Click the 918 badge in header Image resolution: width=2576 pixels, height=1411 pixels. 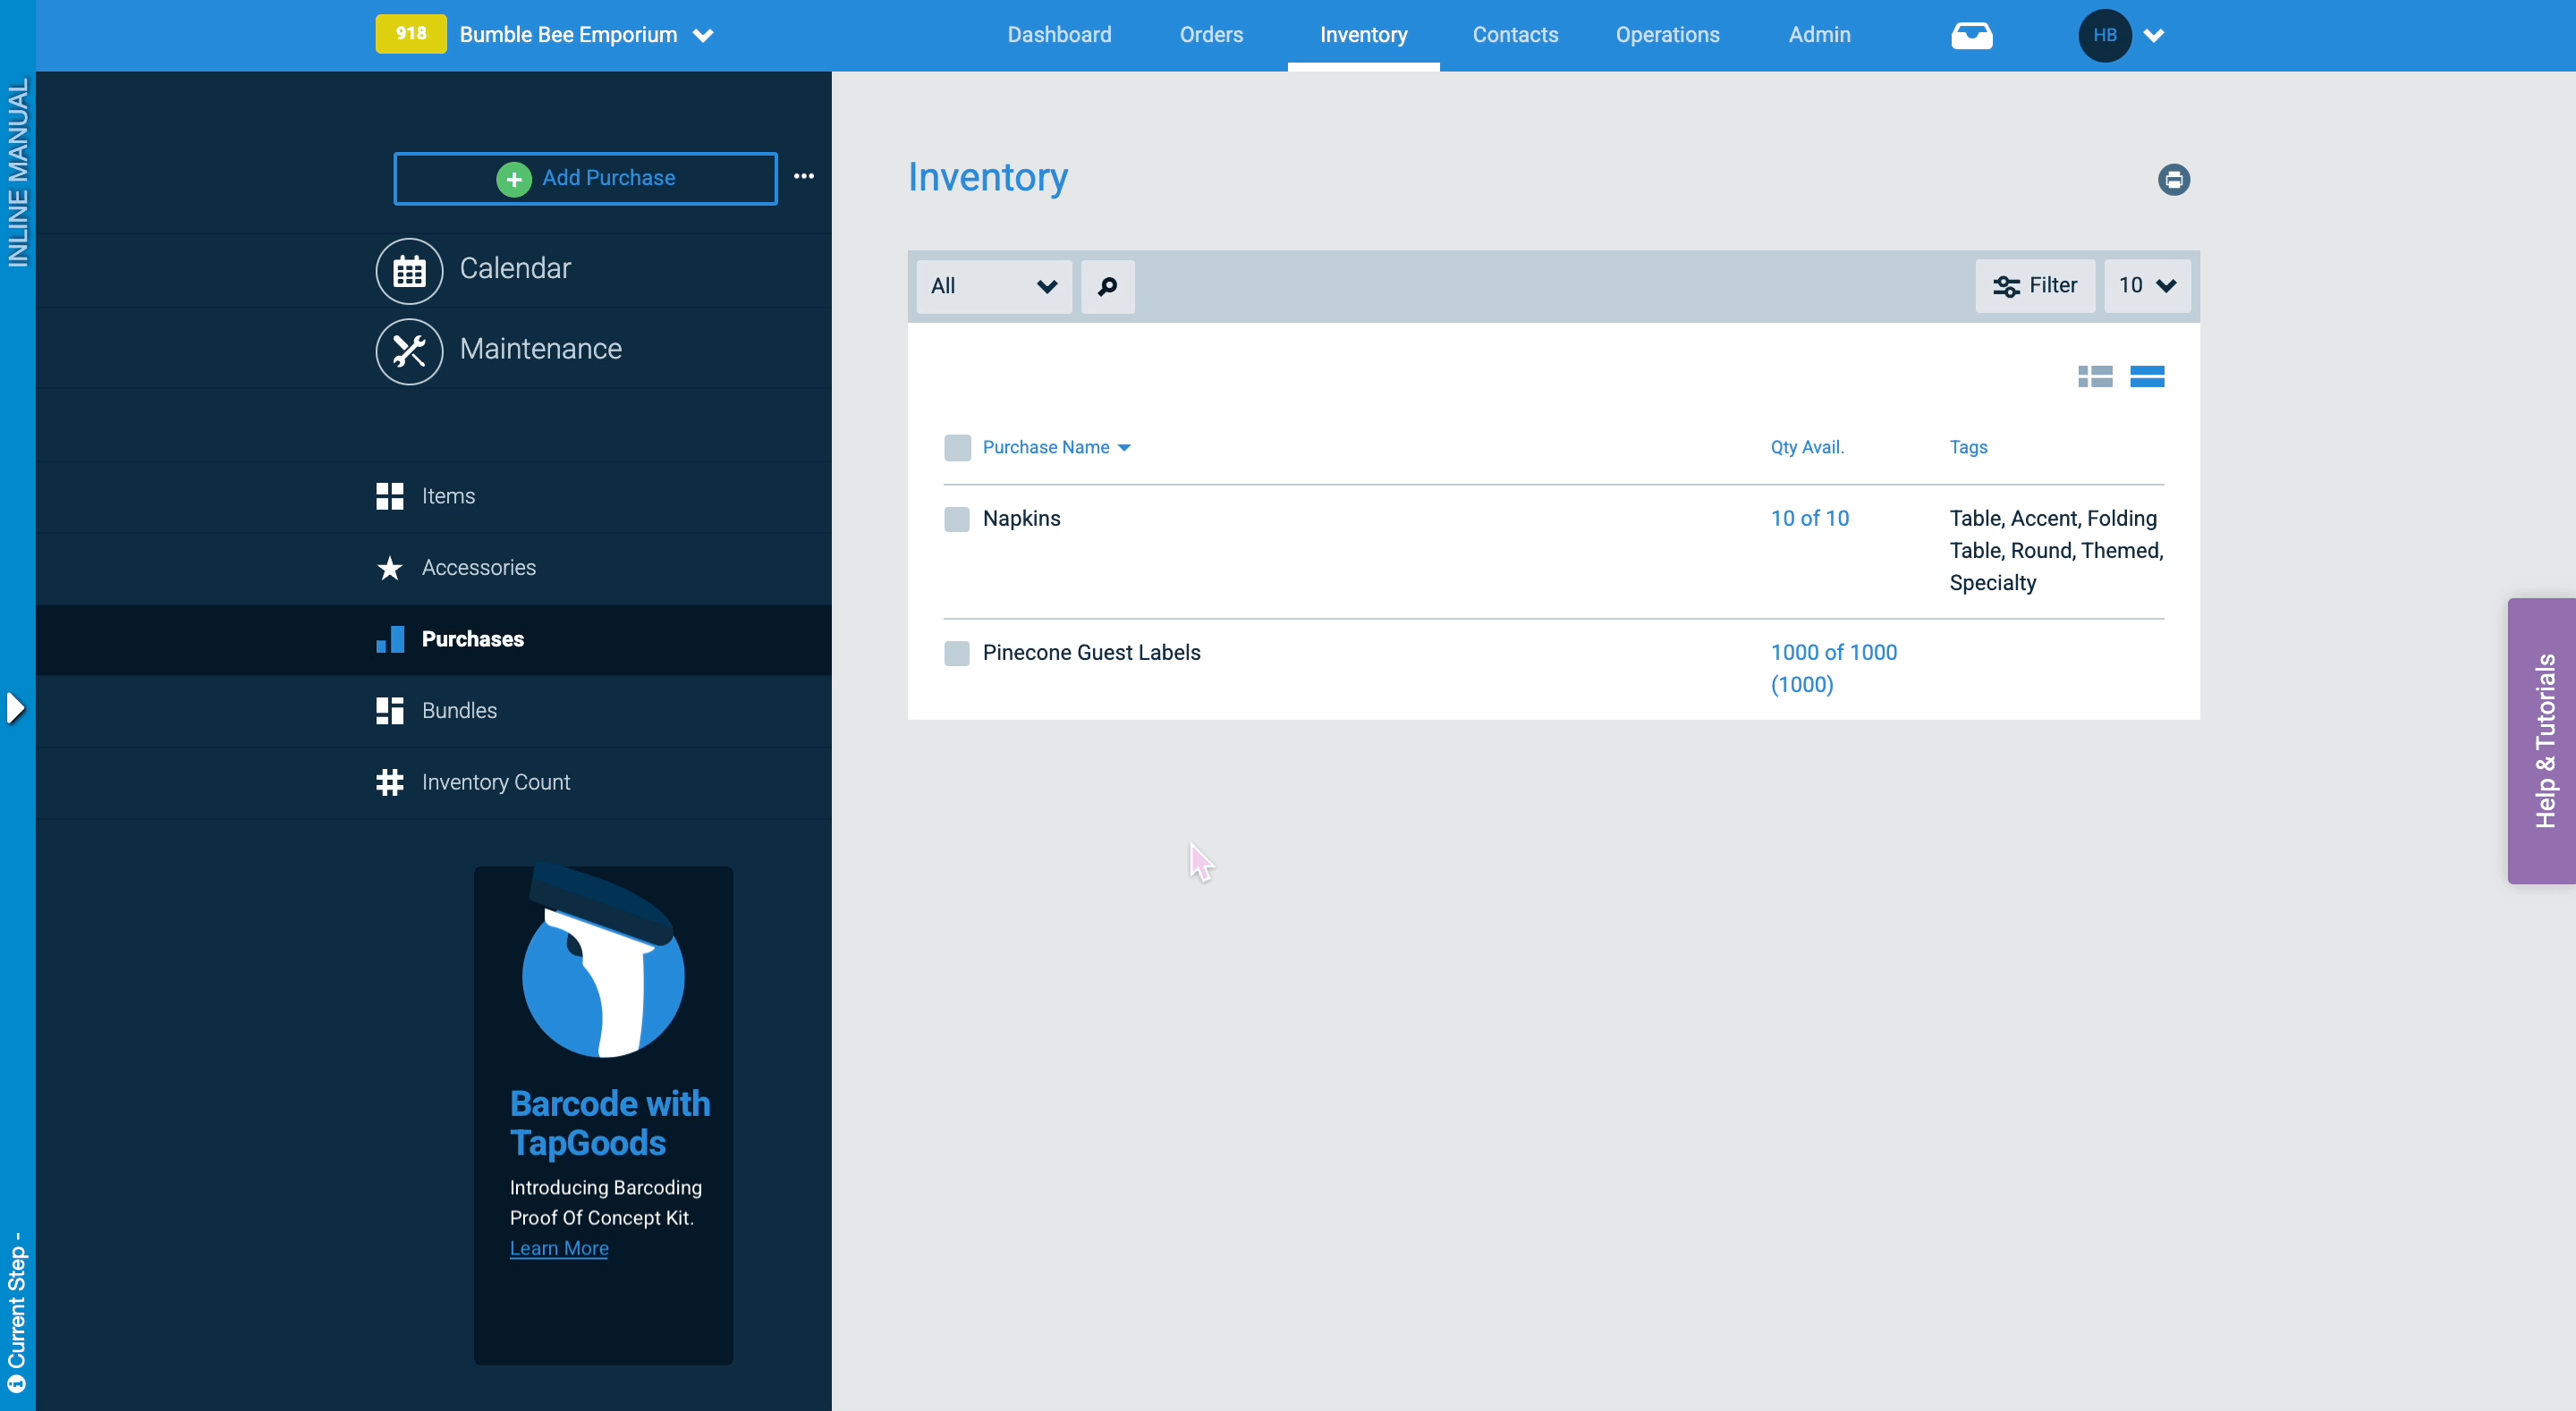(411, 34)
